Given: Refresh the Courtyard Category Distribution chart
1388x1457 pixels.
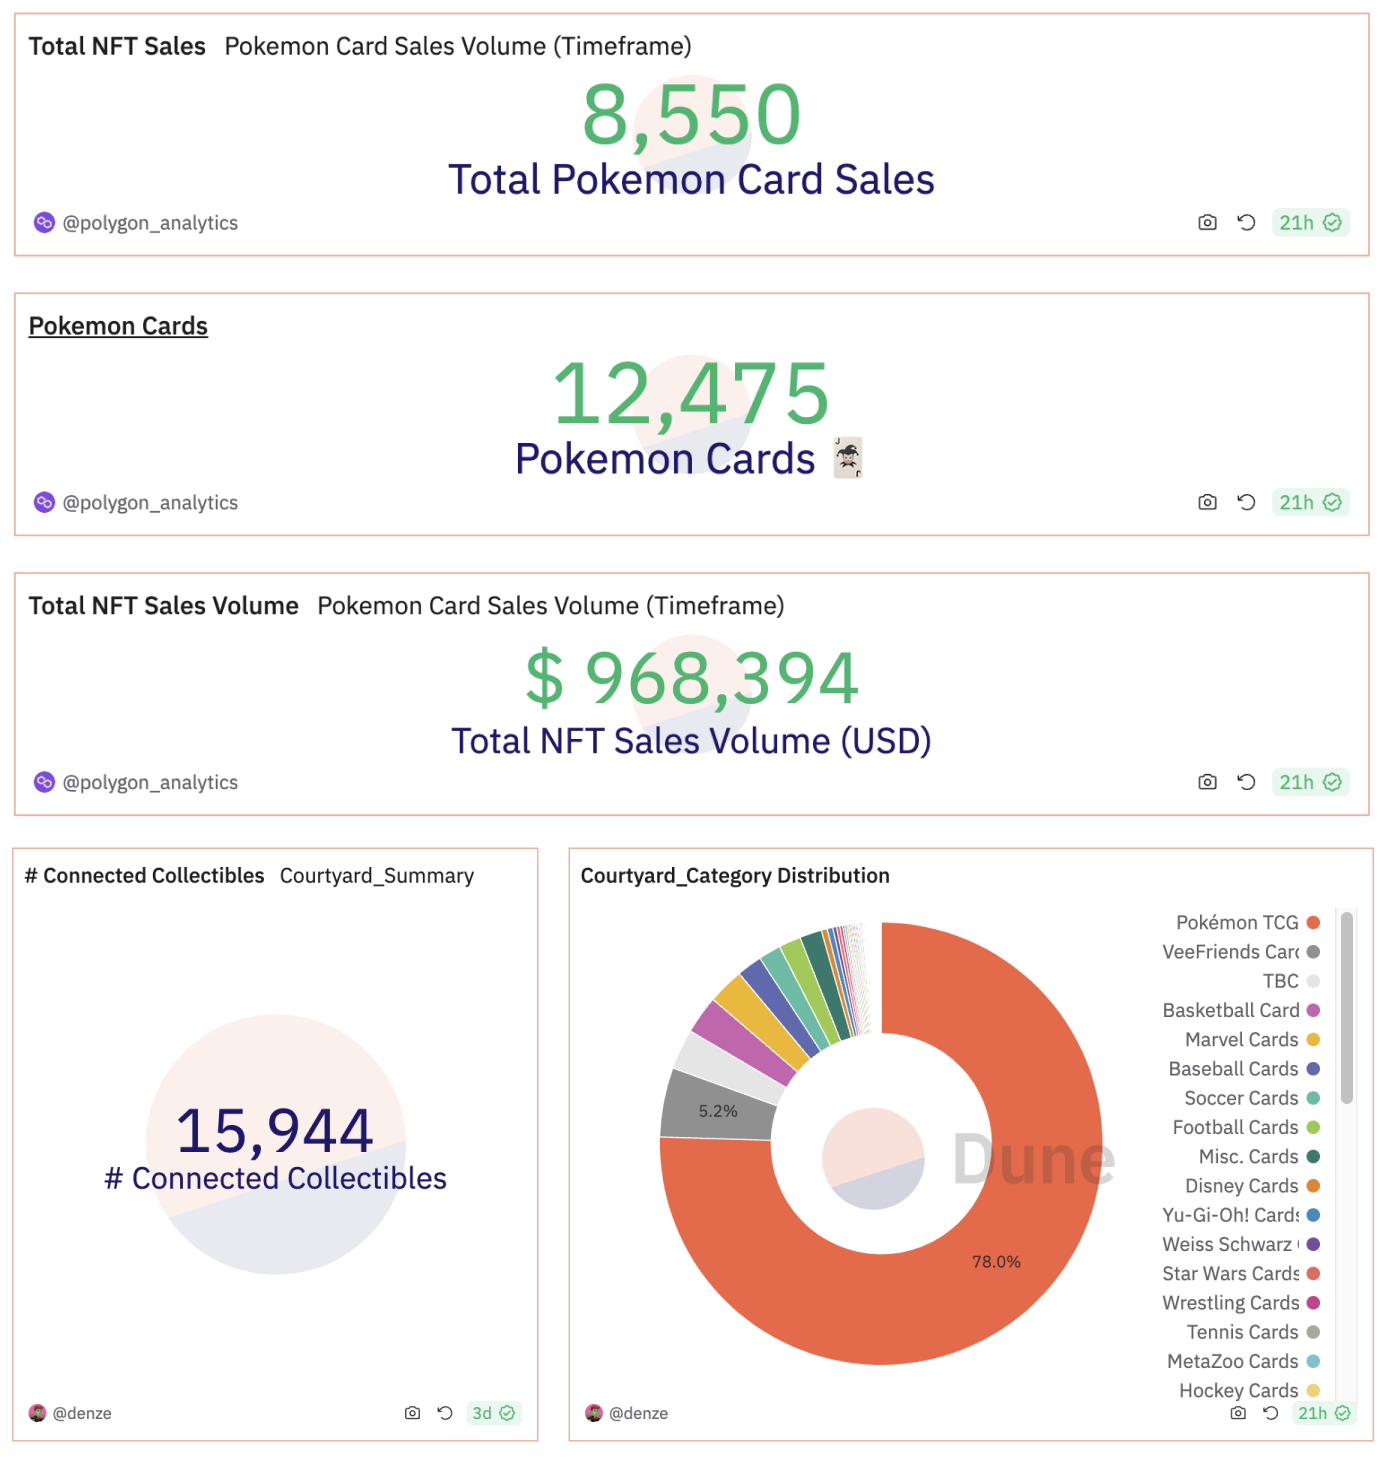Looking at the screenshot, I should click(1271, 1413).
